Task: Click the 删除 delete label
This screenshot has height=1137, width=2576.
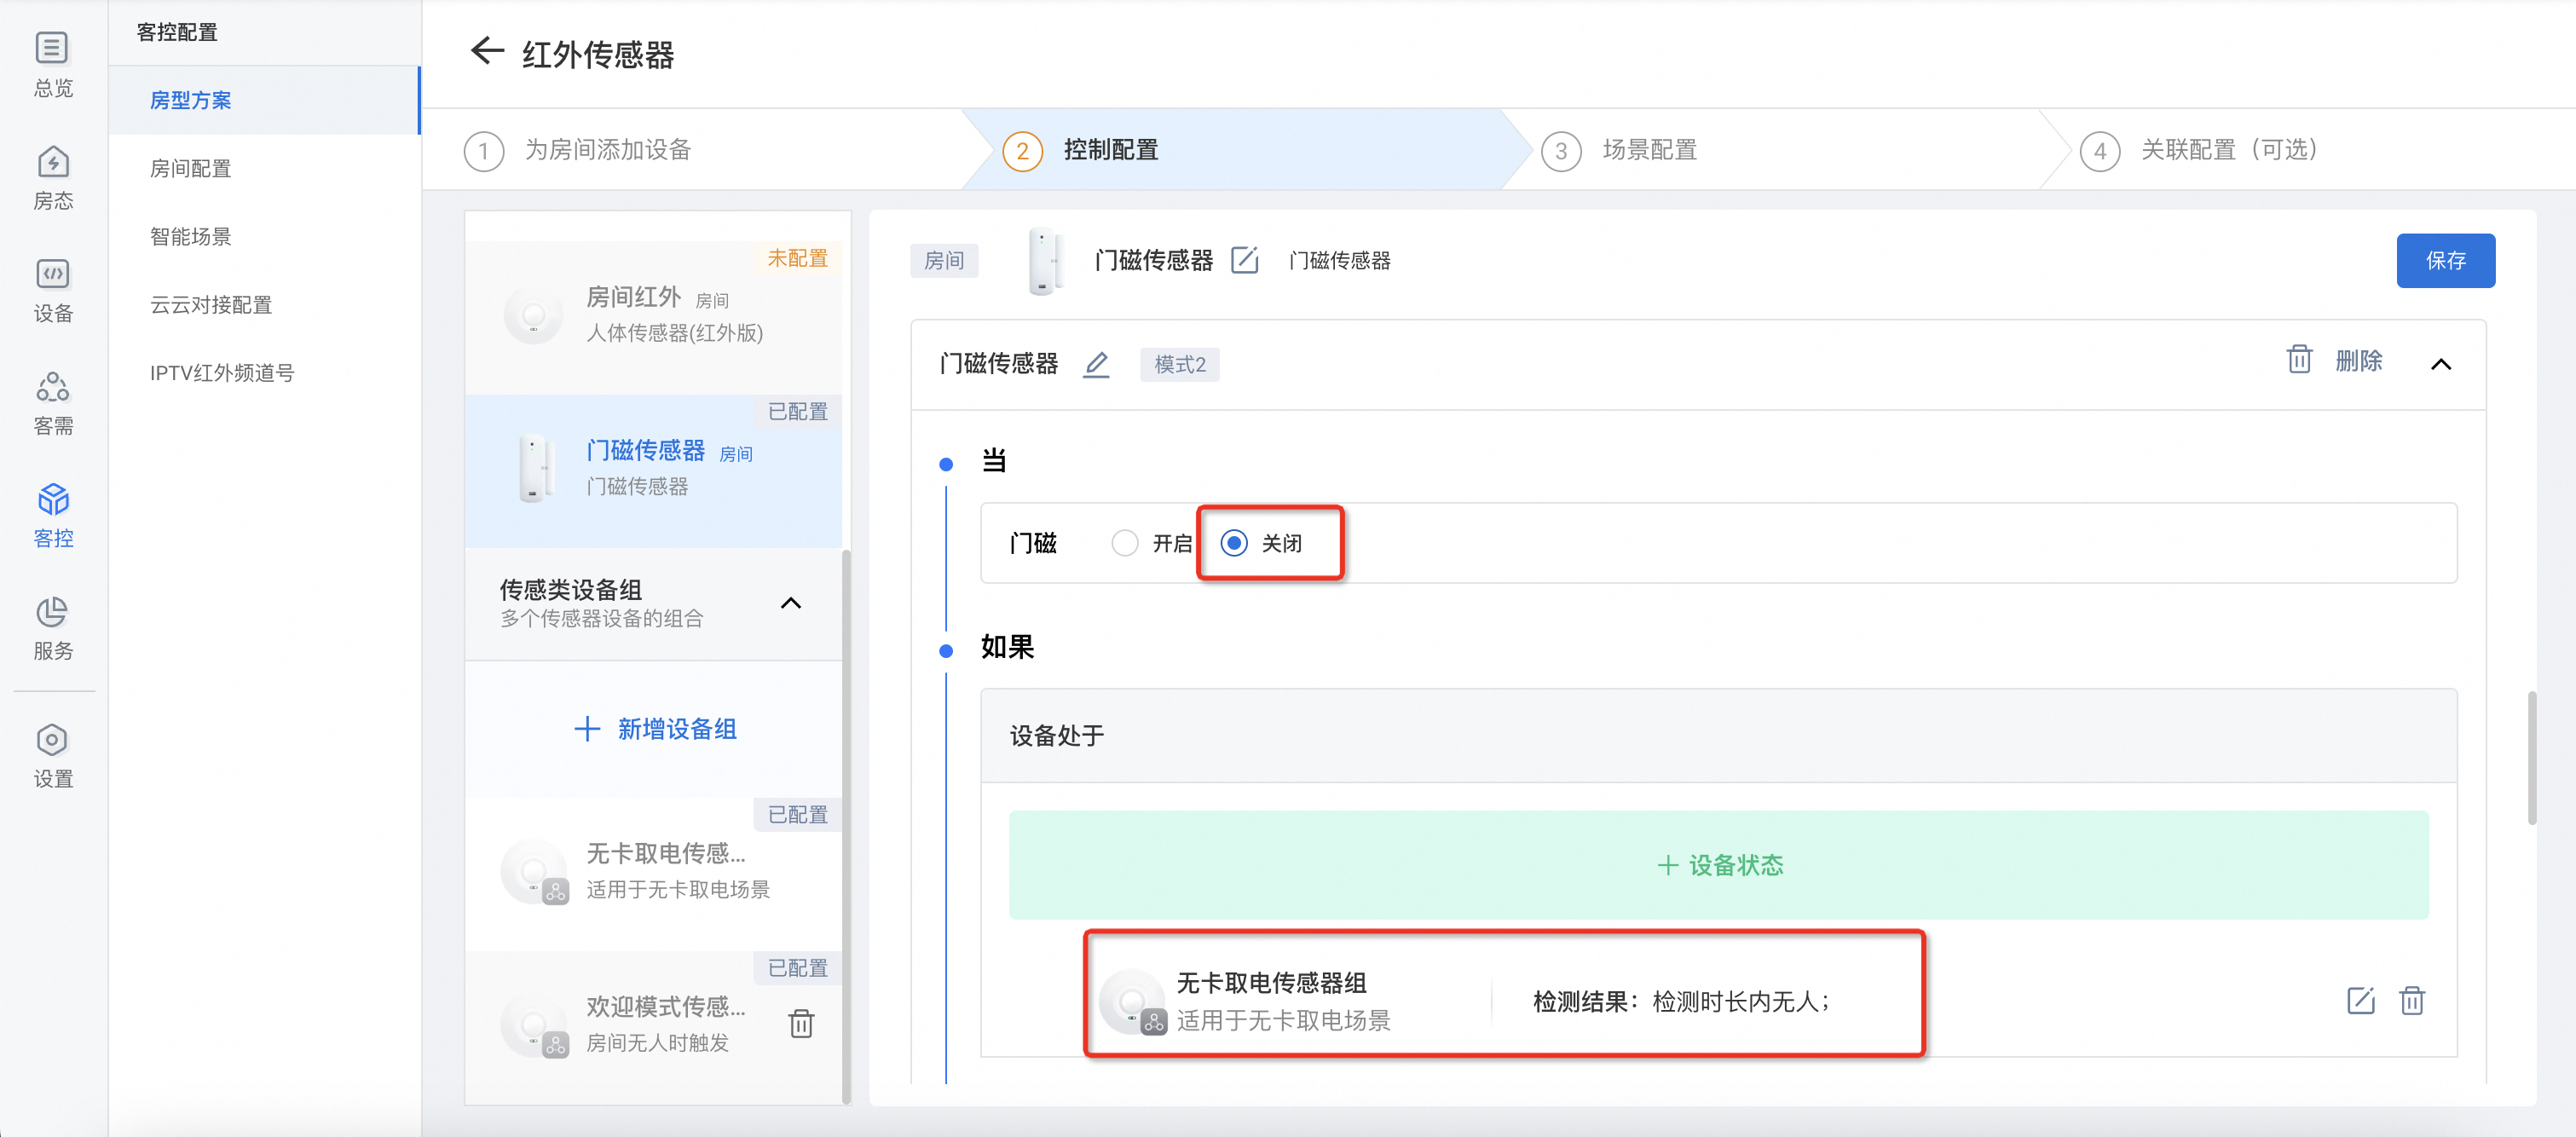Action: click(x=2359, y=360)
